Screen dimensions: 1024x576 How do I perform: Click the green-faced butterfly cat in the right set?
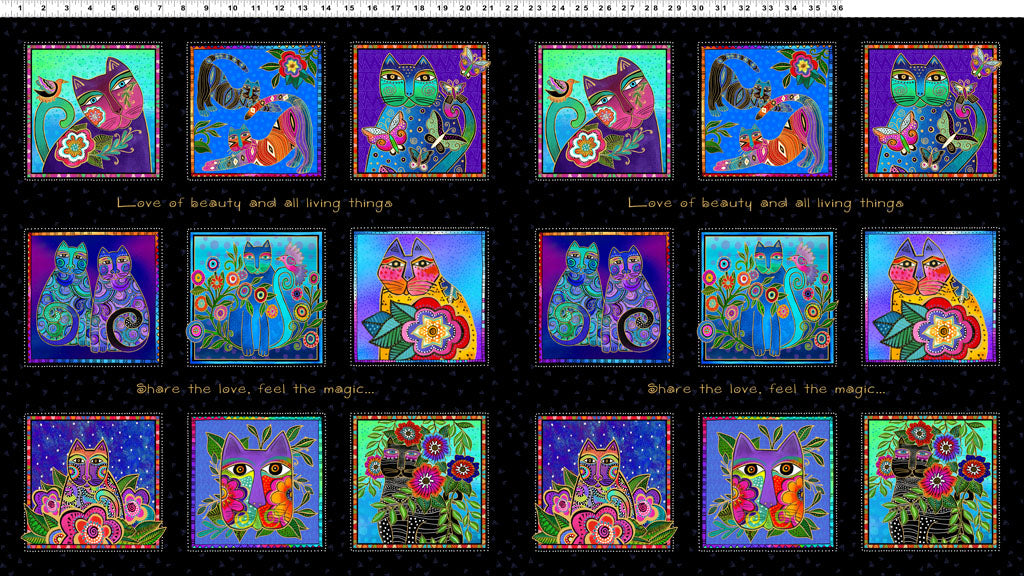point(930,111)
